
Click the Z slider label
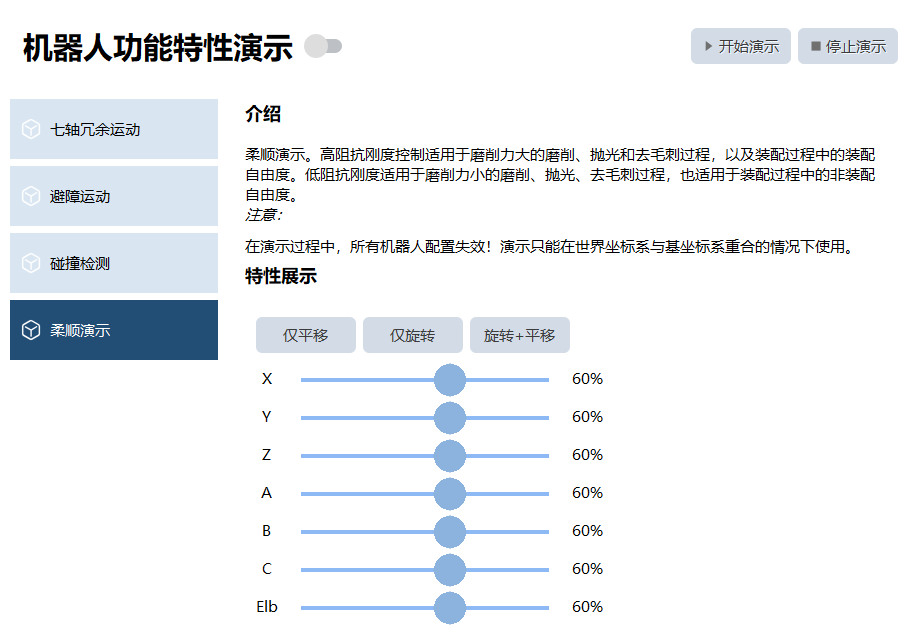(x=266, y=455)
